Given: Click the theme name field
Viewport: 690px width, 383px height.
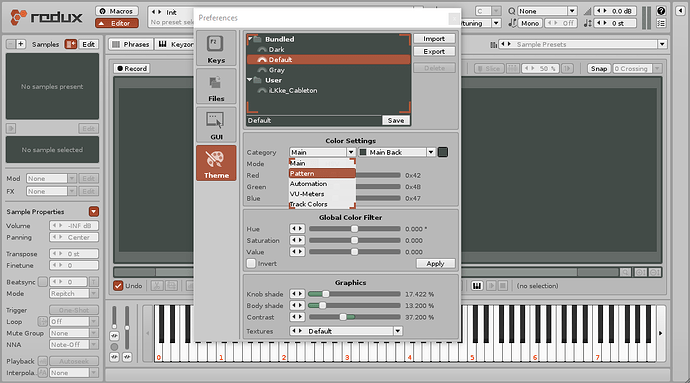Looking at the screenshot, I should click(x=314, y=120).
